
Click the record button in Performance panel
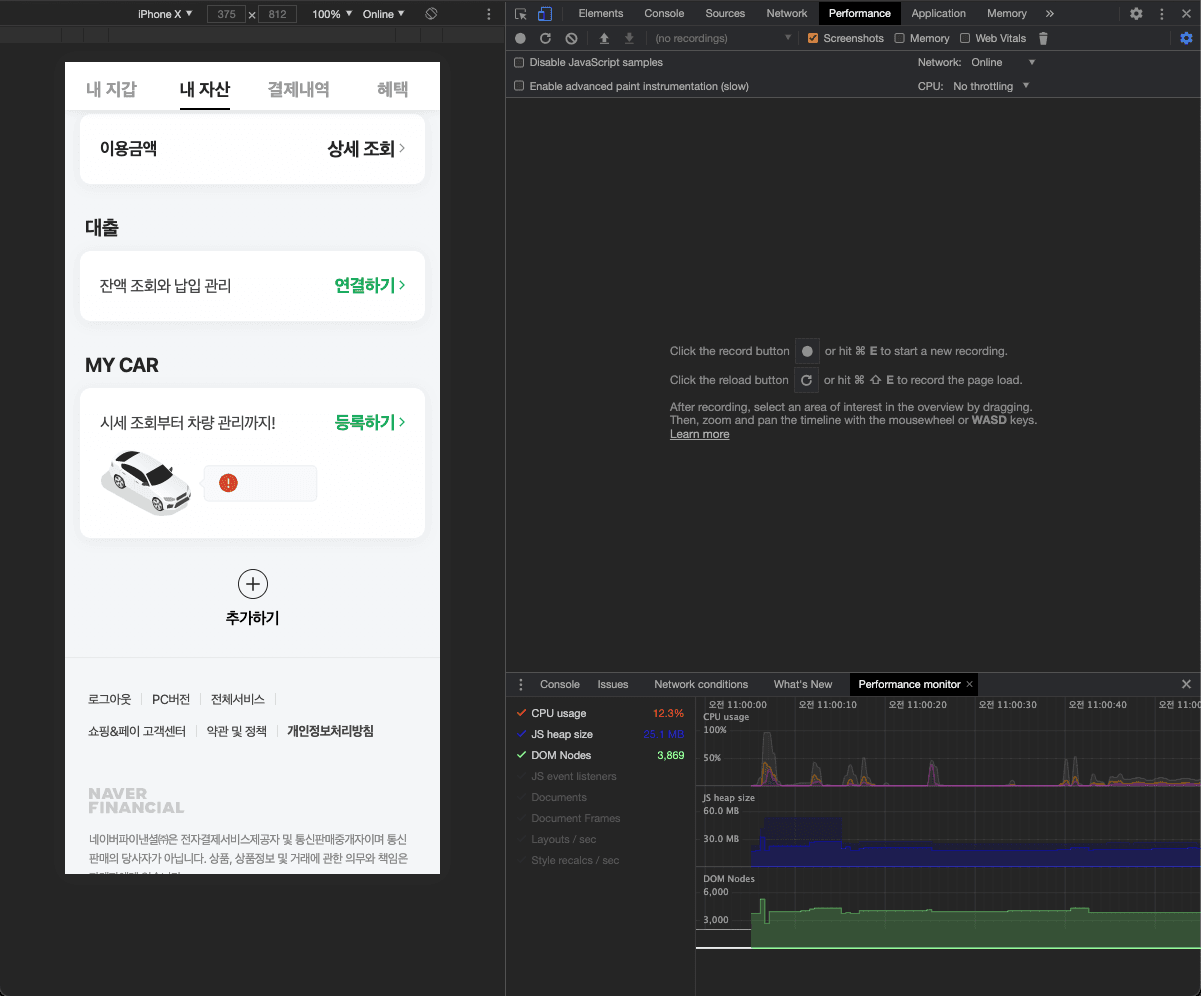click(x=520, y=38)
